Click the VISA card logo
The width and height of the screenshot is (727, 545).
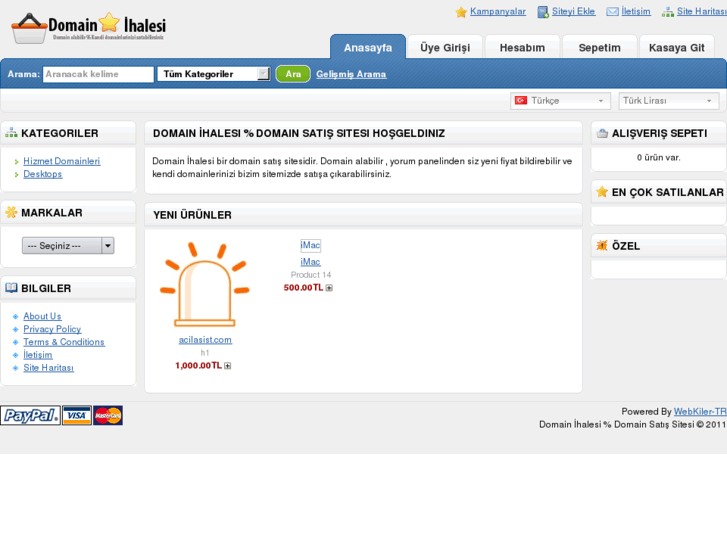tap(77, 415)
